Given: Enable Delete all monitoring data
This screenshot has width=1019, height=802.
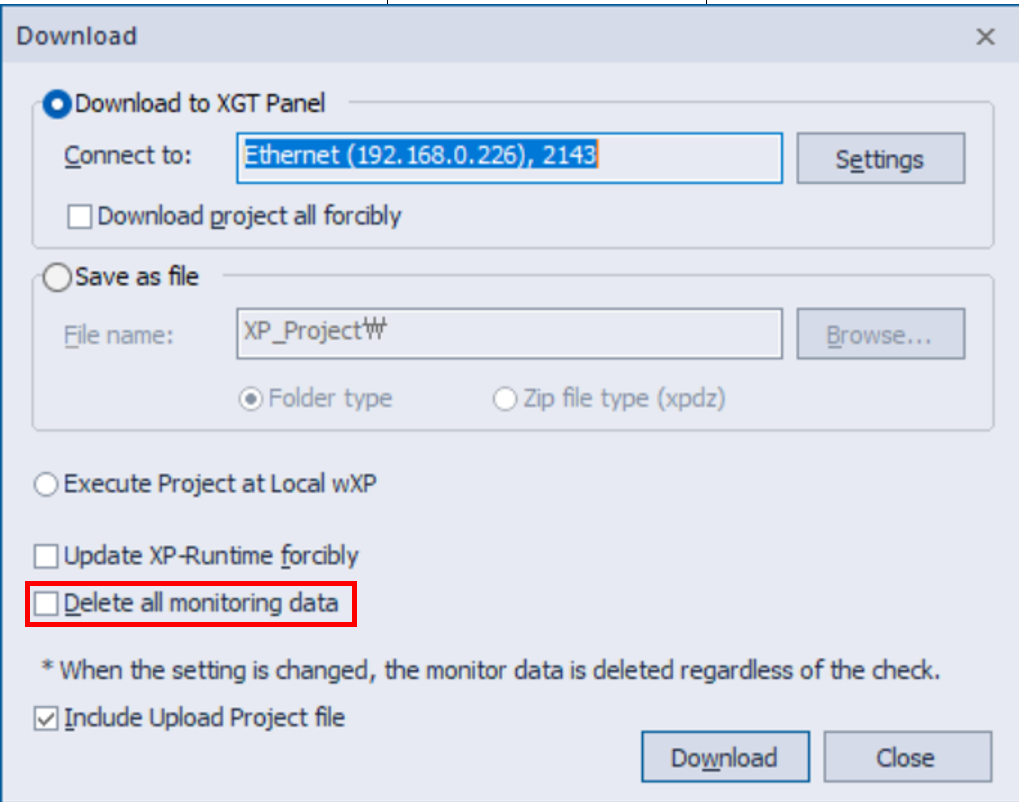Looking at the screenshot, I should tap(45, 603).
